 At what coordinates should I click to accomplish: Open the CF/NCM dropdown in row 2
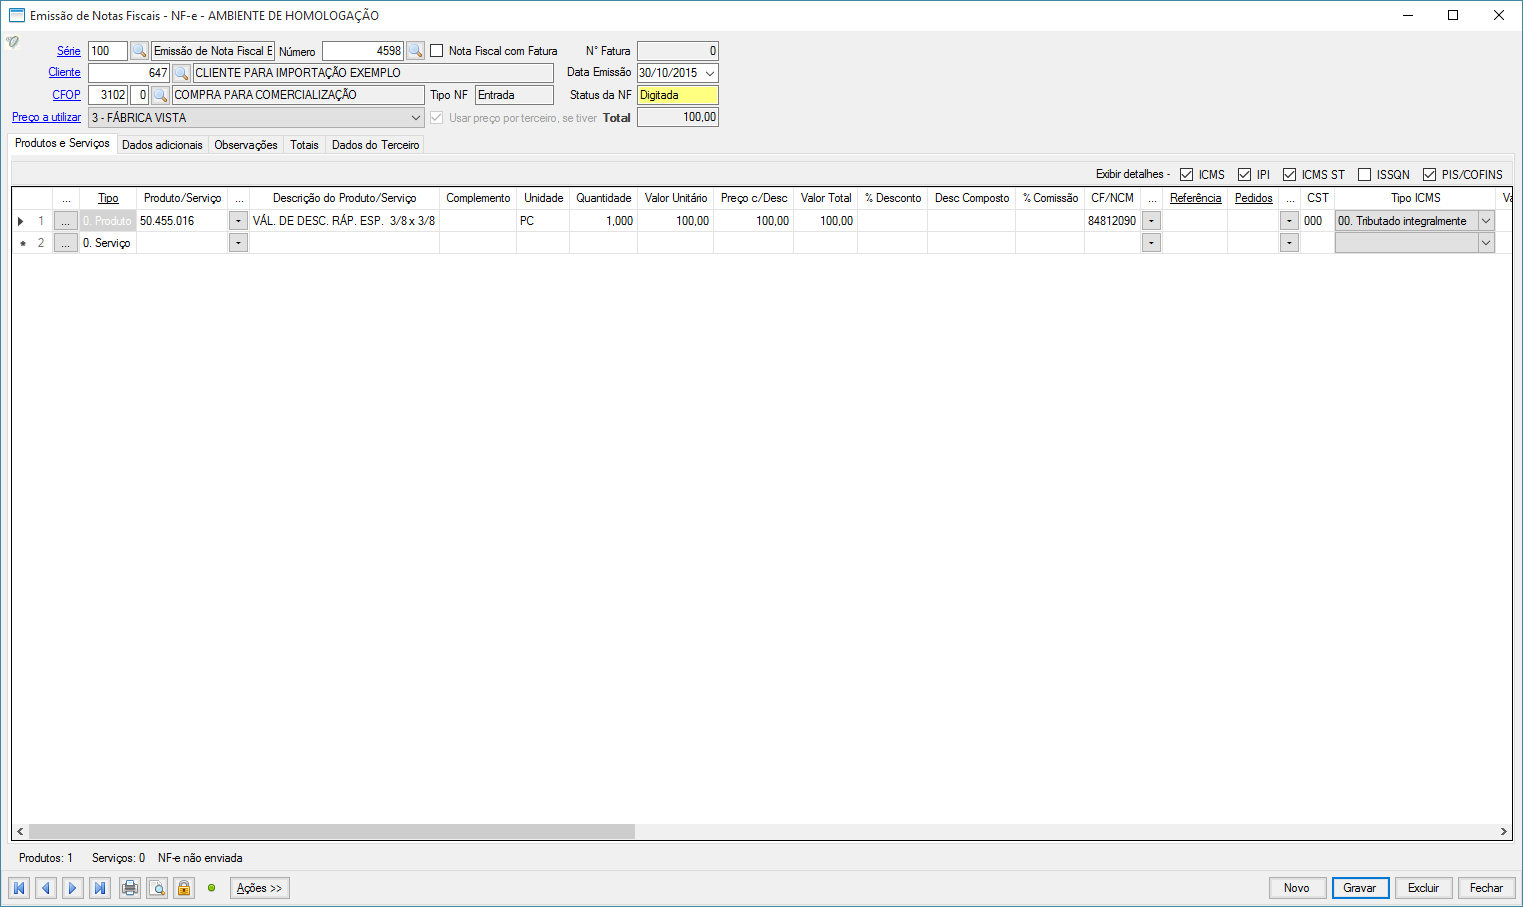[1152, 243]
